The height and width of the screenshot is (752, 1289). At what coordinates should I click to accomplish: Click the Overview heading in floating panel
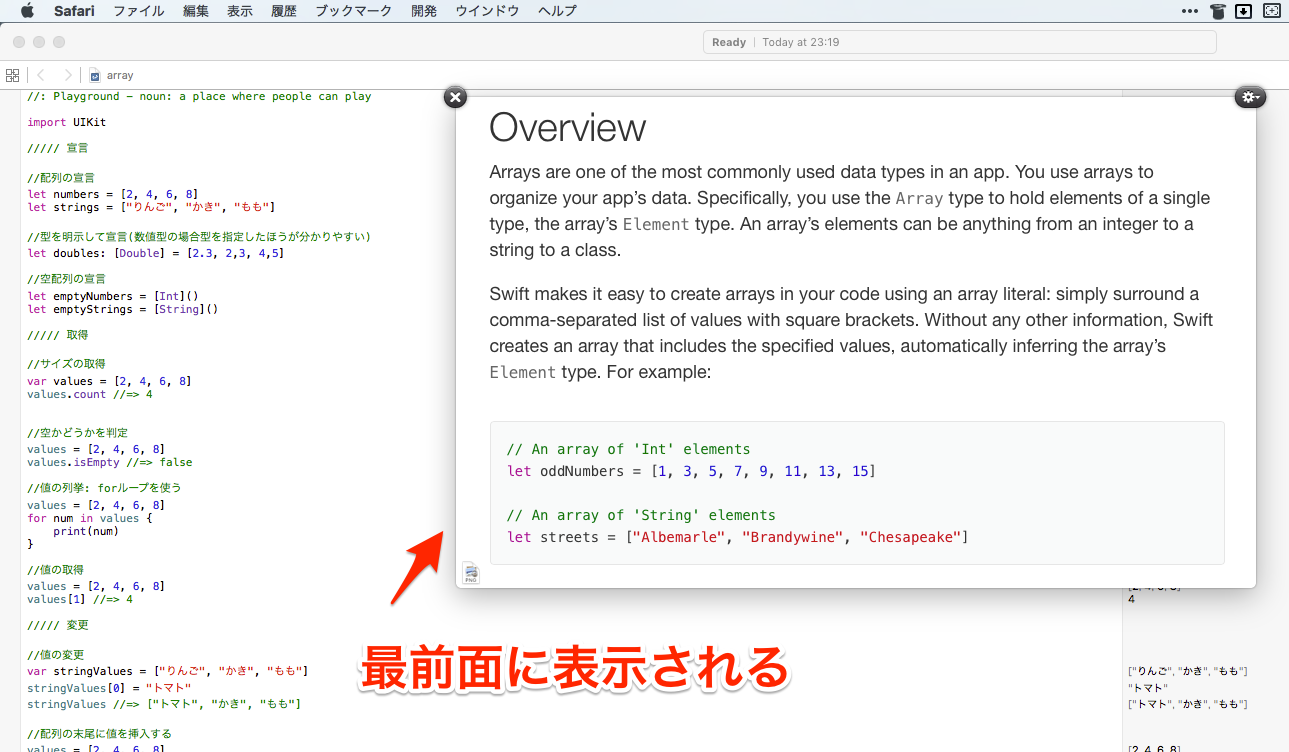568,128
